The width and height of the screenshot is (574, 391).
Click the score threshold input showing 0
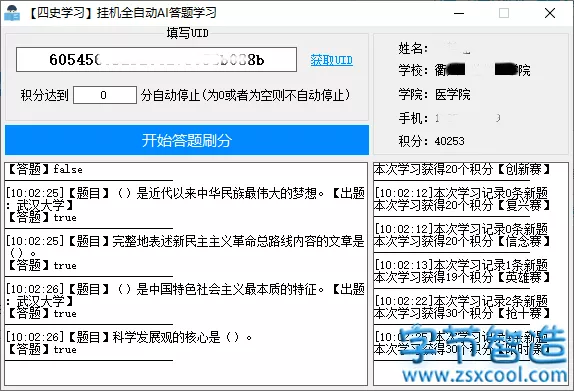point(105,95)
